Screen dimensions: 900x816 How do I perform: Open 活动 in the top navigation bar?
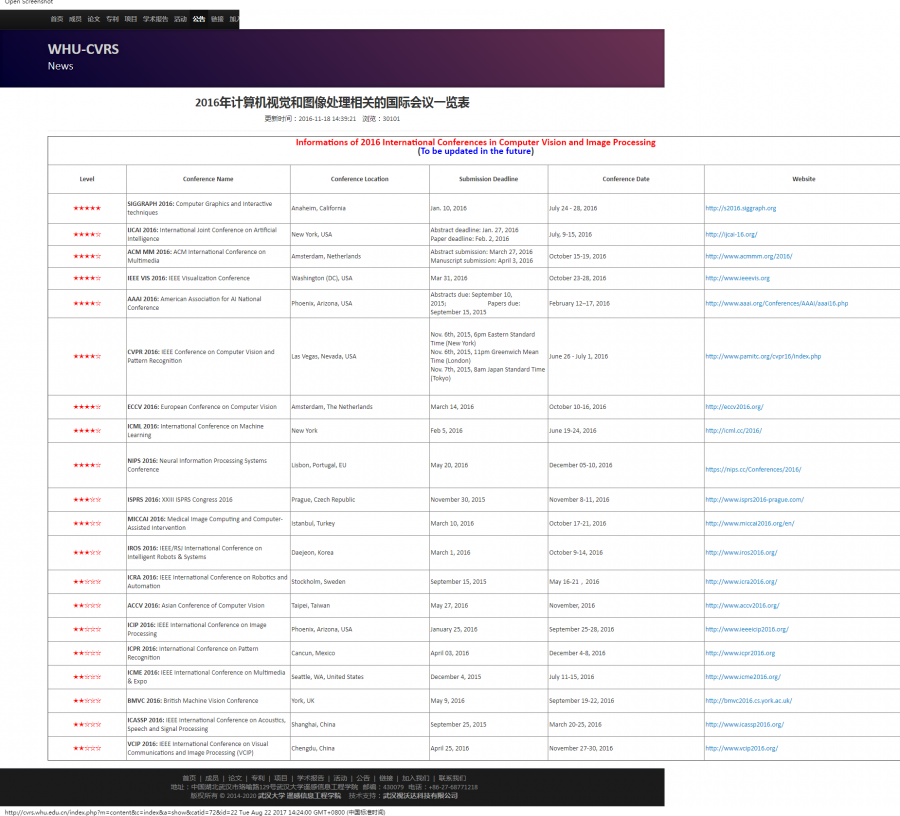[x=180, y=19]
